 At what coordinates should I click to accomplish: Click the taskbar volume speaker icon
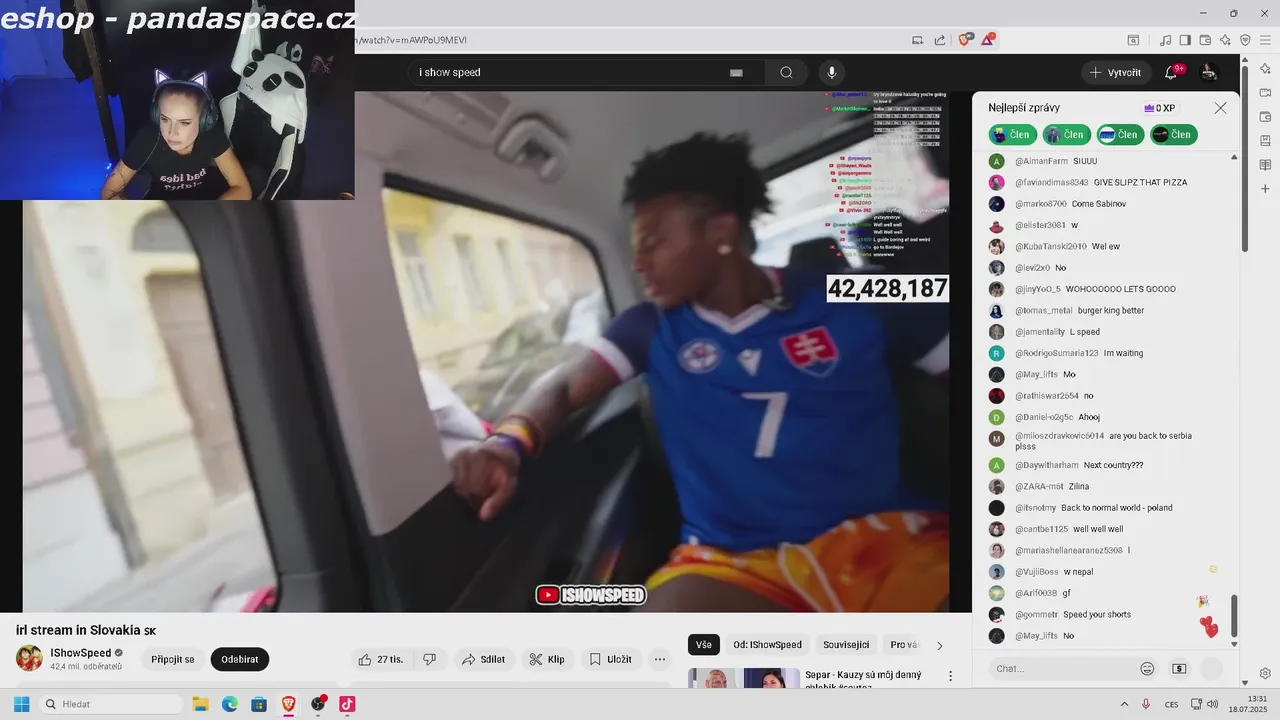(1212, 704)
